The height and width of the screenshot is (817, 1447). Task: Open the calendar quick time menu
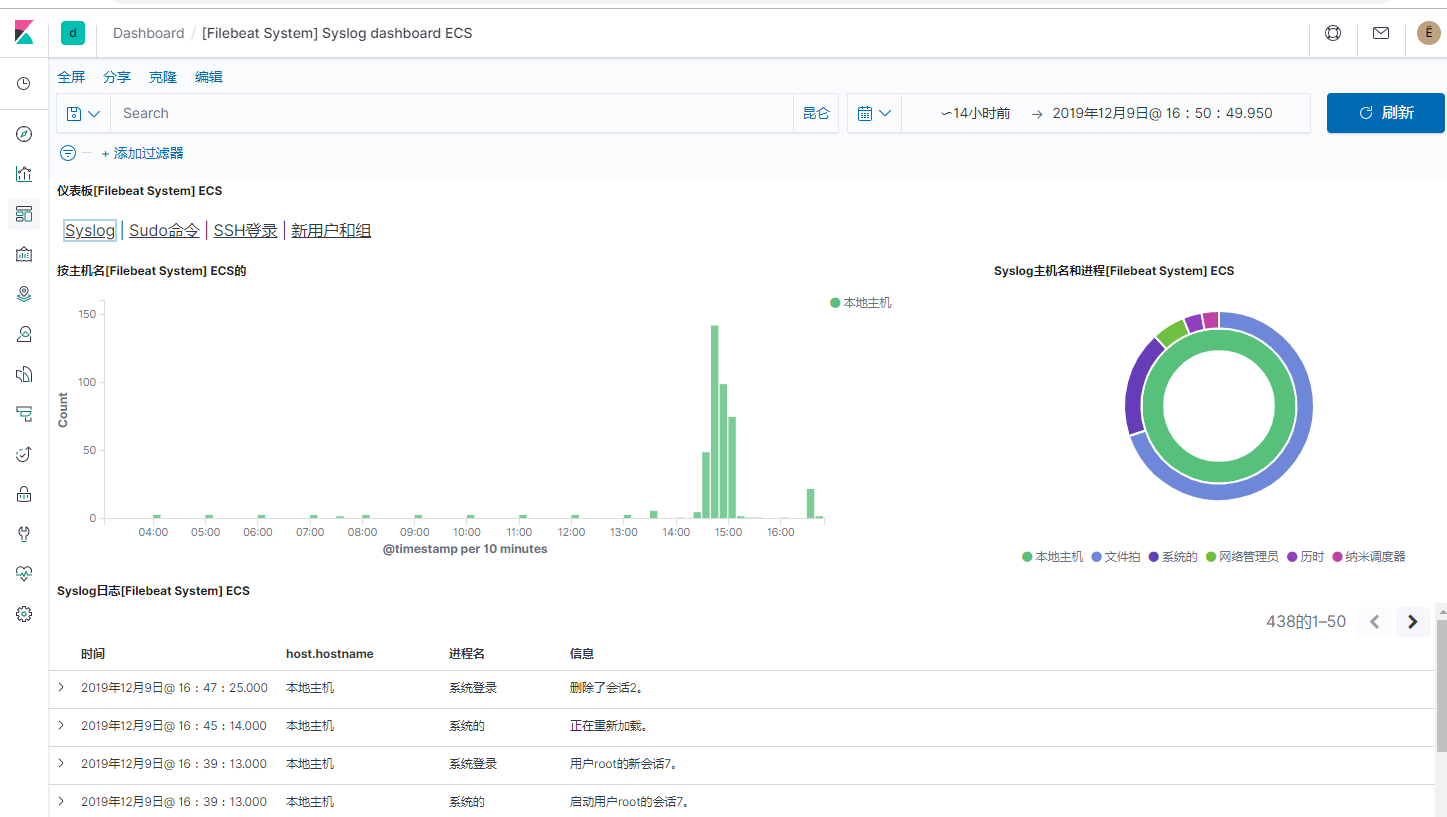pyautogui.click(x=874, y=113)
